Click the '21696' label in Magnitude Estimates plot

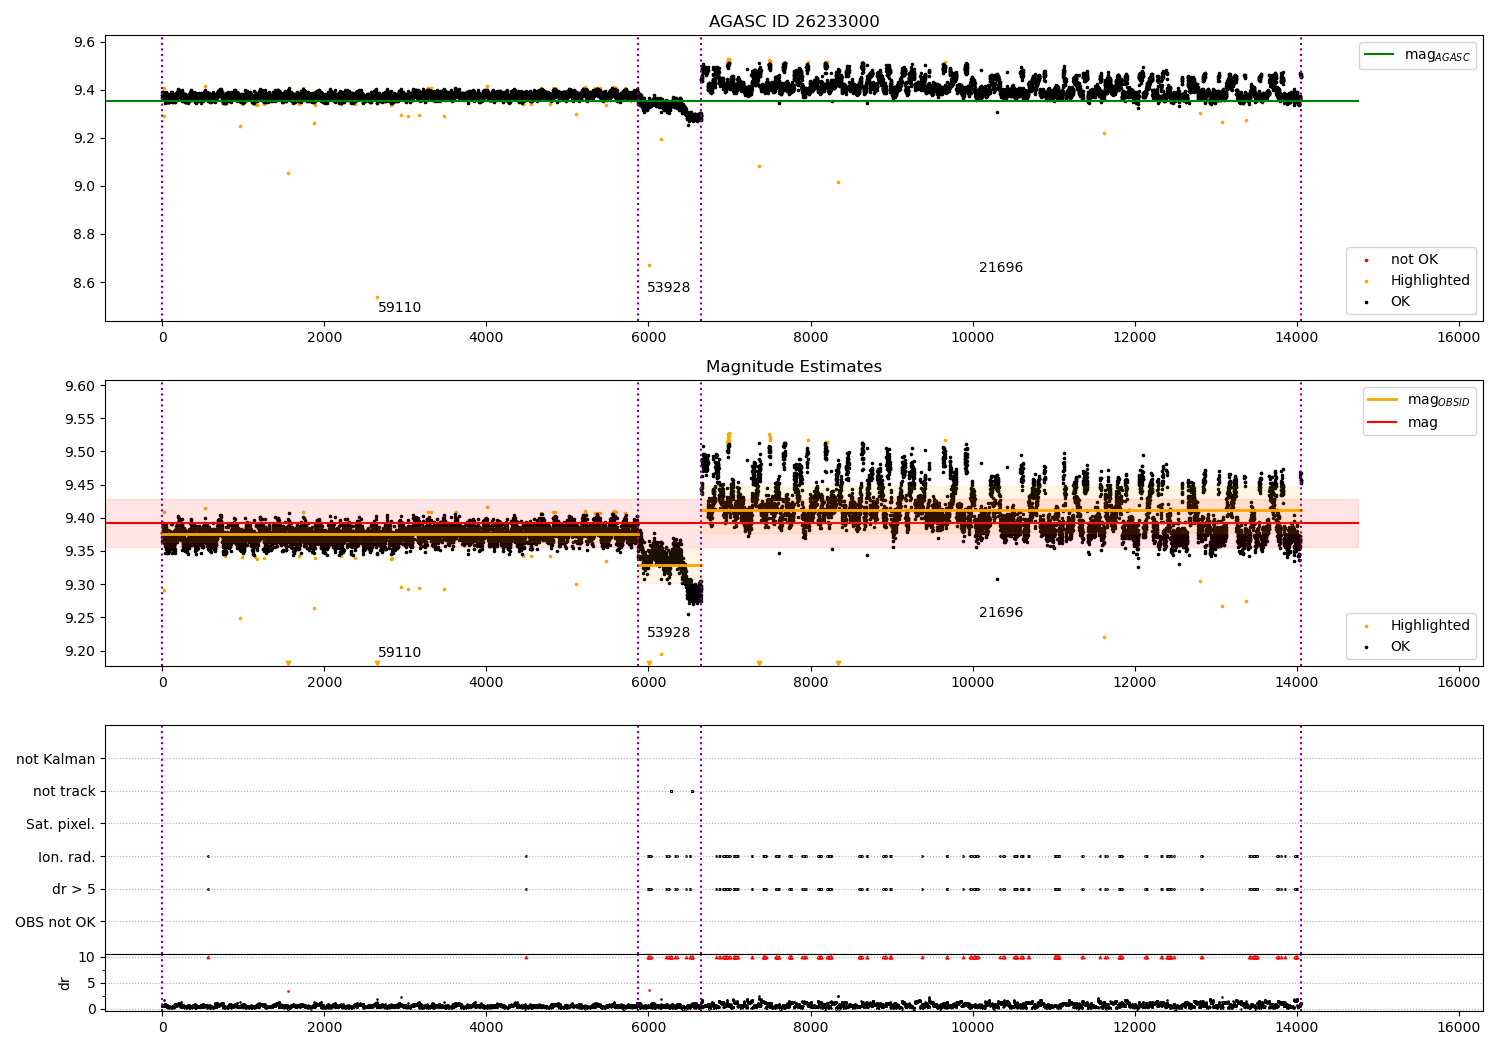[1001, 613]
